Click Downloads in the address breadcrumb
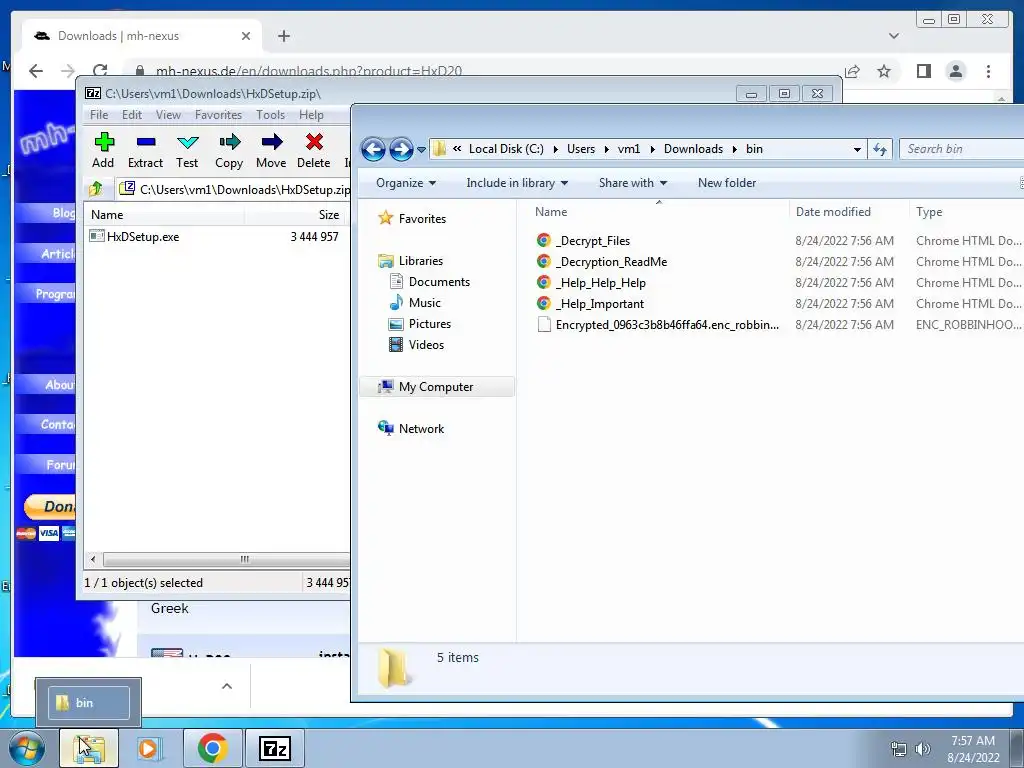Viewport: 1024px width, 768px height. pos(693,149)
